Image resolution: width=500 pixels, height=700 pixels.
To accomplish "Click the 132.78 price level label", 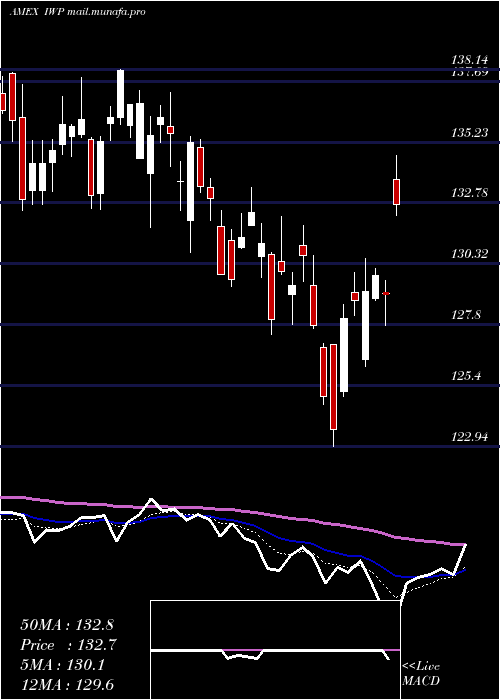I will (469, 193).
